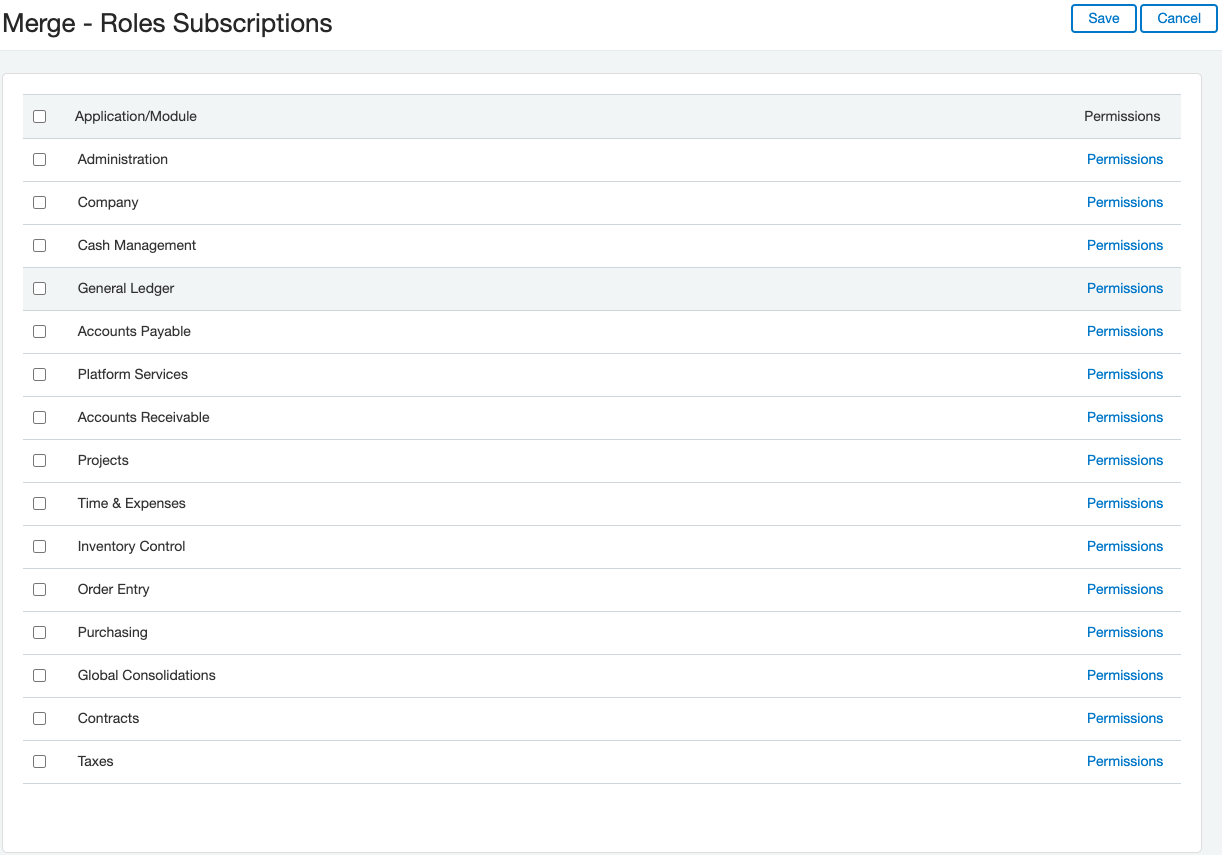Click Permissions link for Accounts Receivable
Viewport: 1222px width, 855px height.
click(1124, 418)
